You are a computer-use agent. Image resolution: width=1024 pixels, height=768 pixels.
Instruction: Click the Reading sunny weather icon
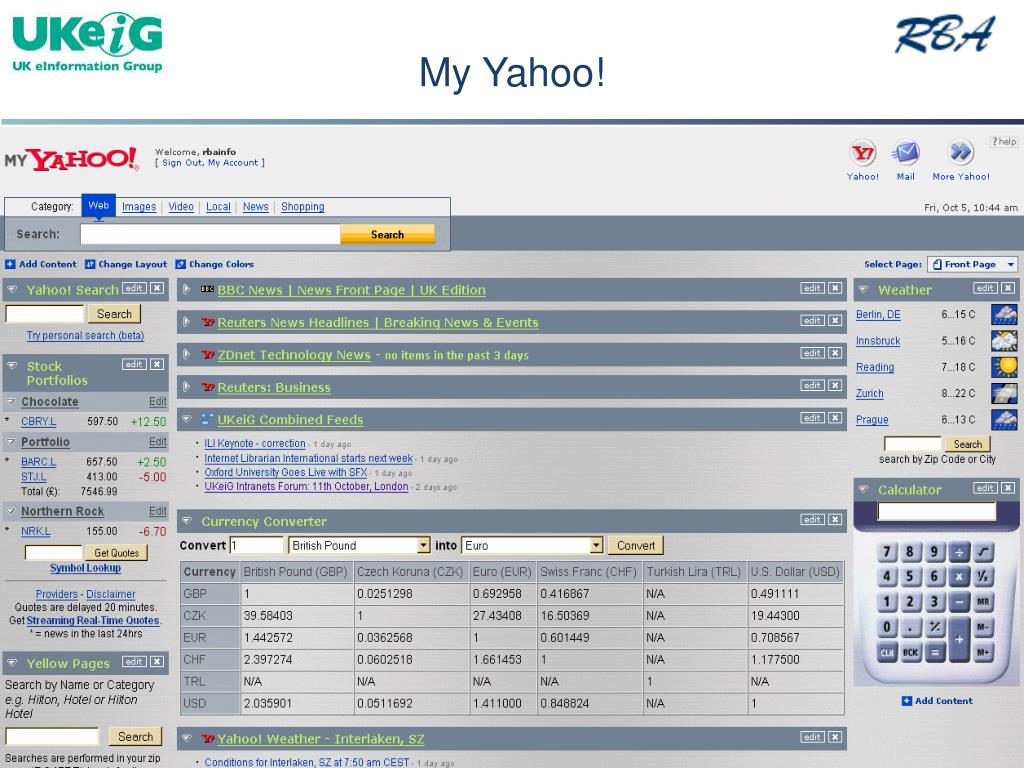pos(1004,367)
